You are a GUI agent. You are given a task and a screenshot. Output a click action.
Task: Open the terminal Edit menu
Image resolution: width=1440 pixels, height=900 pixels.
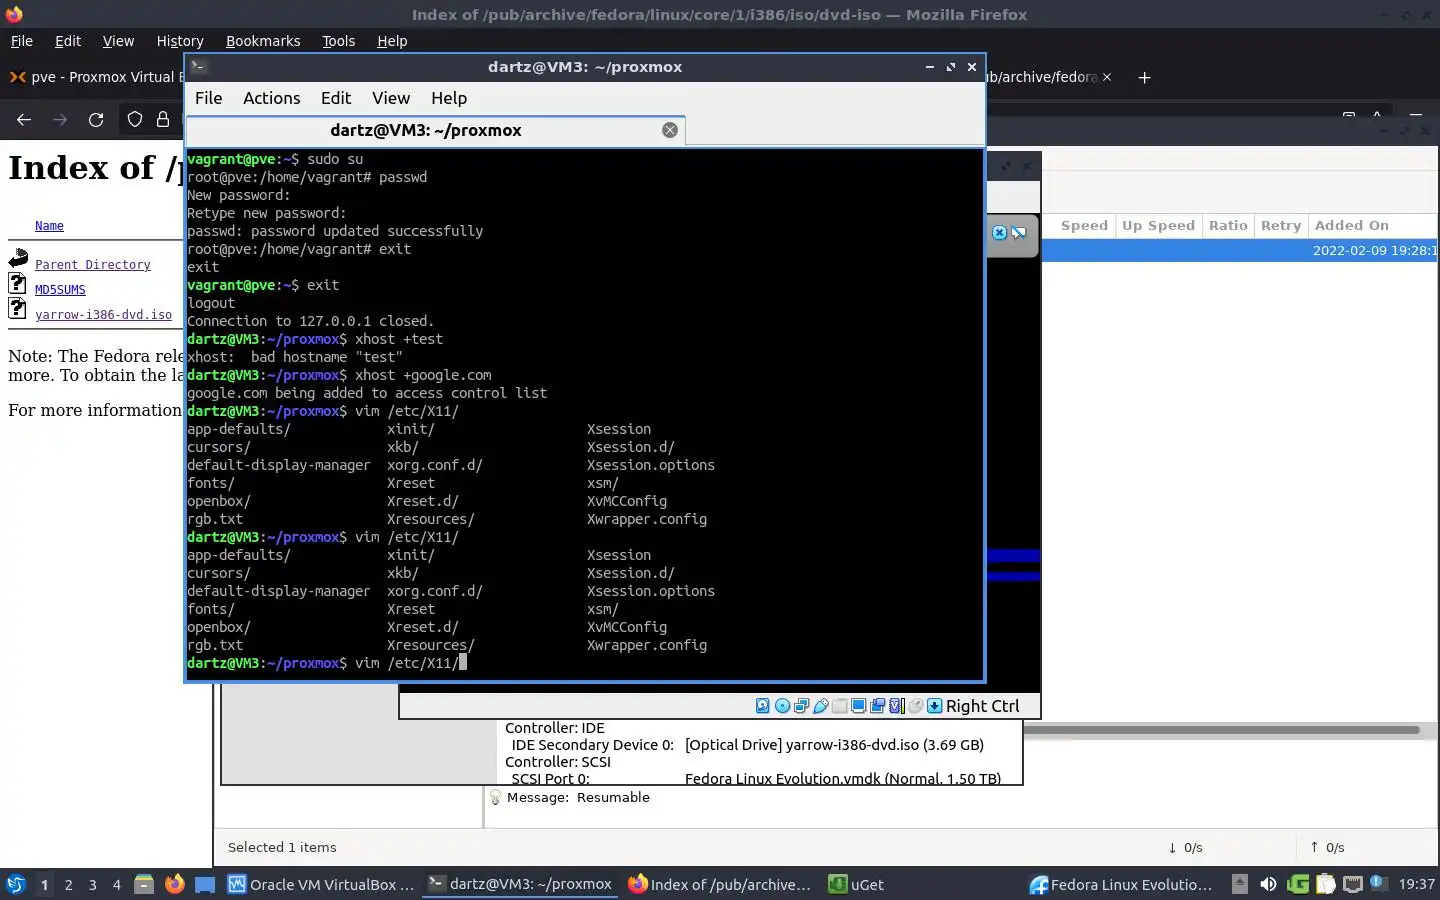pyautogui.click(x=335, y=98)
